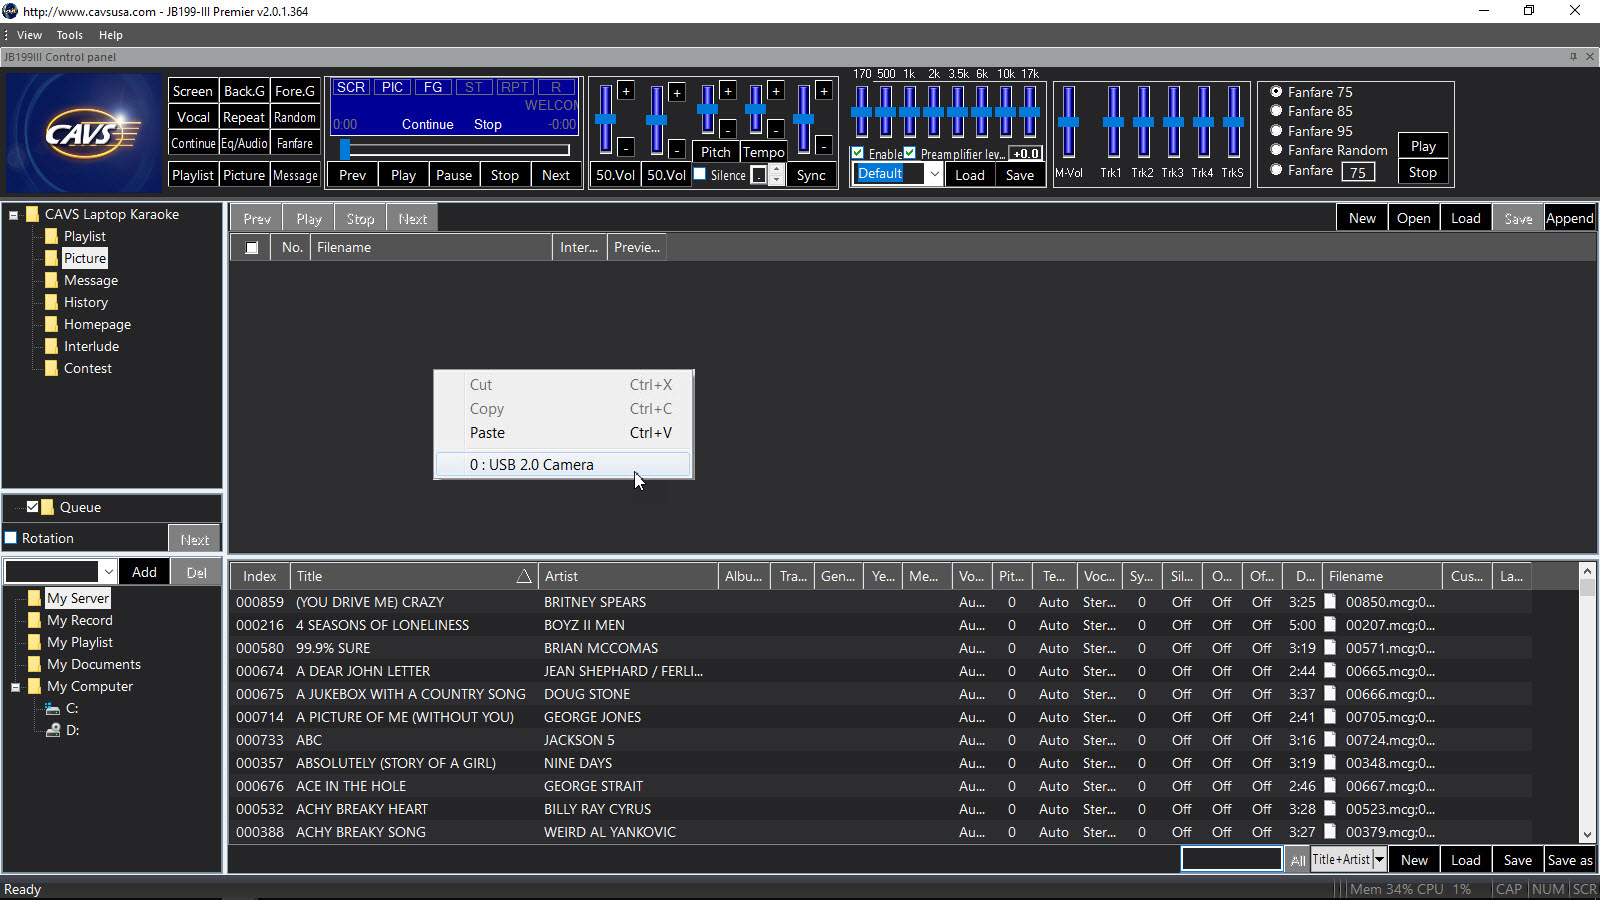Select the C: drive icon
The image size is (1600, 900).
53,708
